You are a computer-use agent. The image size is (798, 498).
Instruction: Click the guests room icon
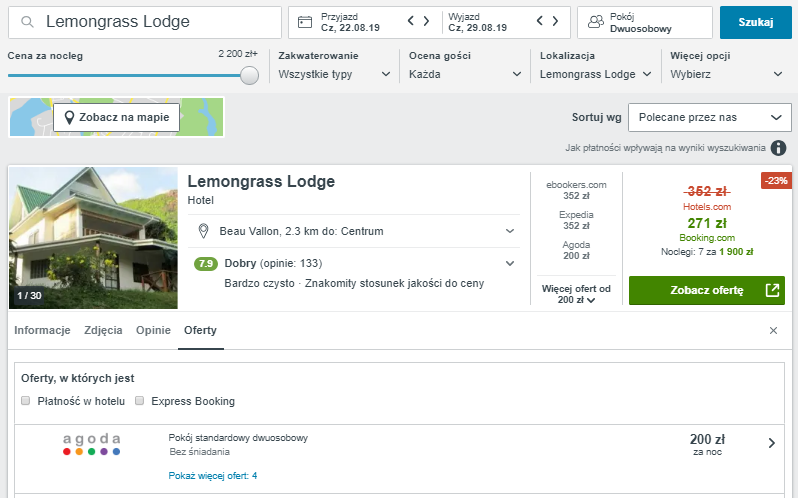(x=595, y=22)
